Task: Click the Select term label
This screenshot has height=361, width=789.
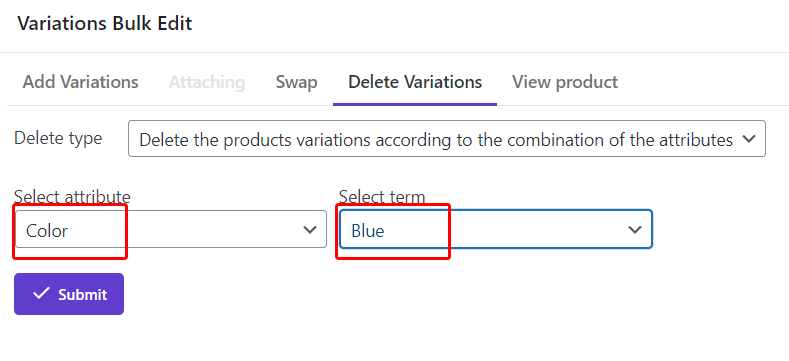Action: pyautogui.click(x=382, y=196)
